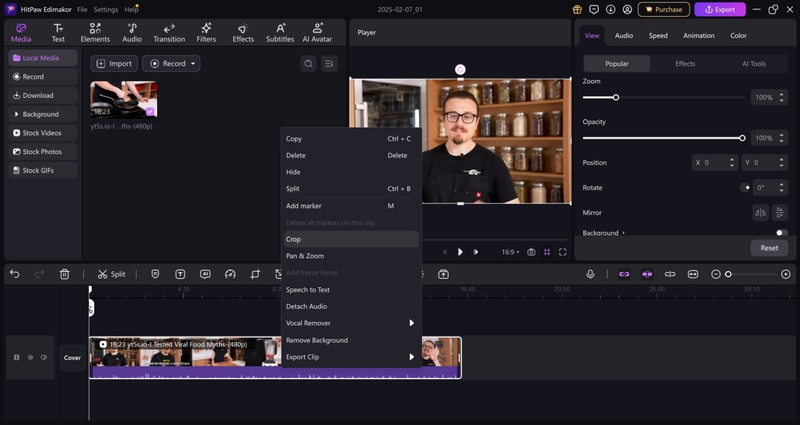Open Stock Videos in the sidebar
The height and width of the screenshot is (425, 800).
(43, 133)
